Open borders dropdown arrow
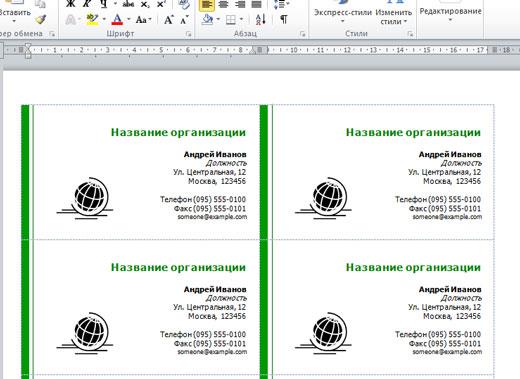 [241, 19]
